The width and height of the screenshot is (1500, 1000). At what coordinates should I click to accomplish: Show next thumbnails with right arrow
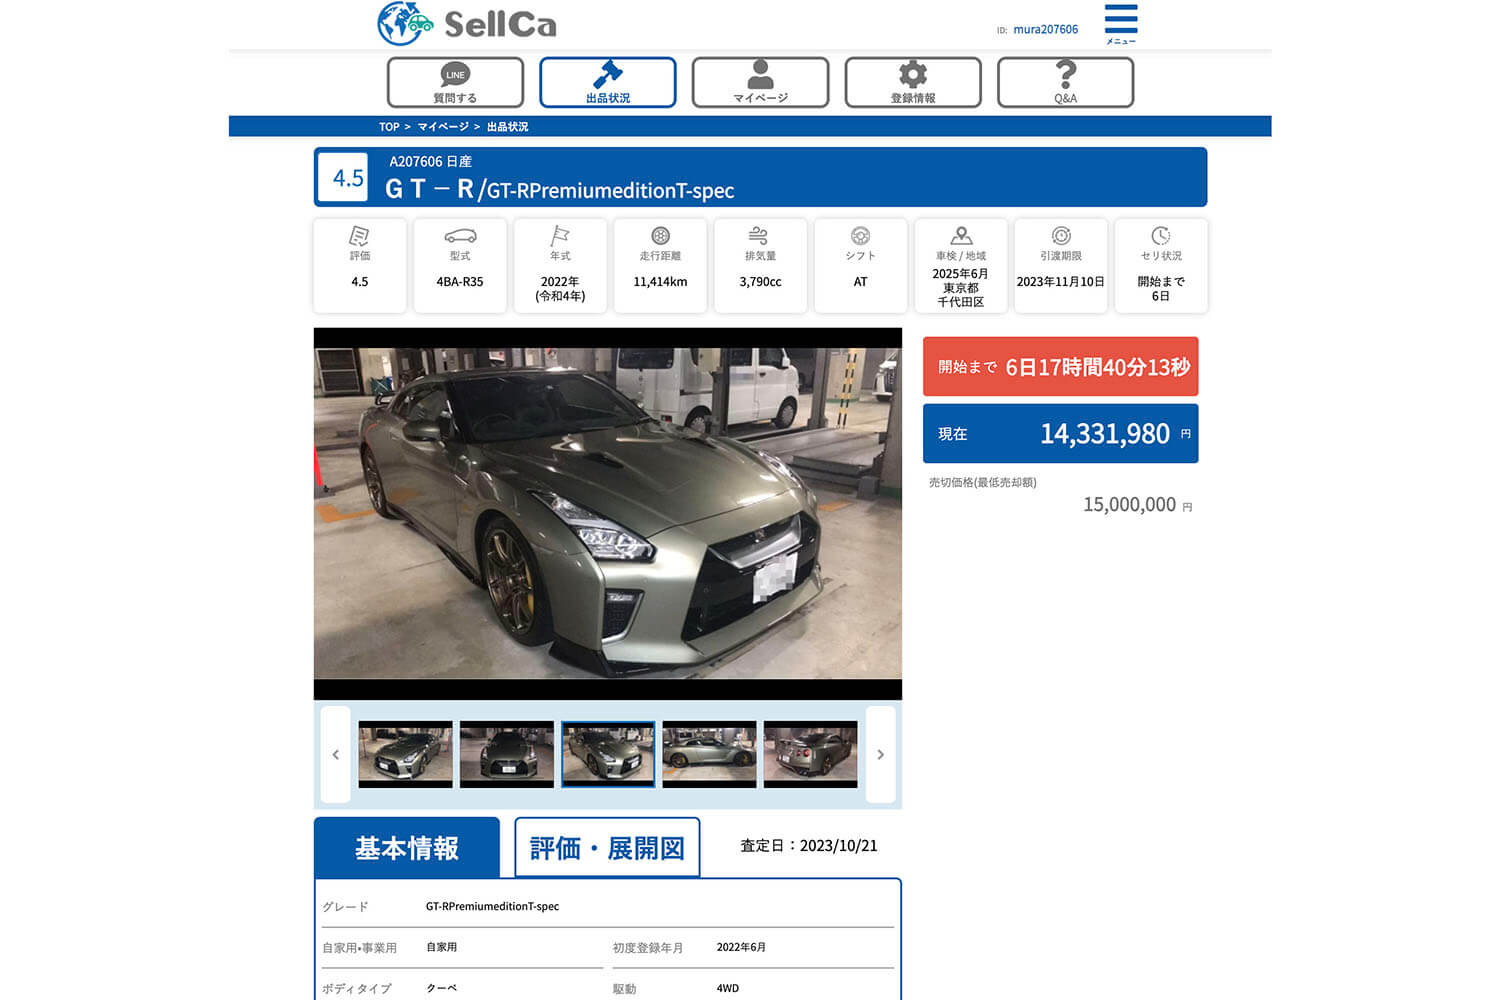coord(880,754)
